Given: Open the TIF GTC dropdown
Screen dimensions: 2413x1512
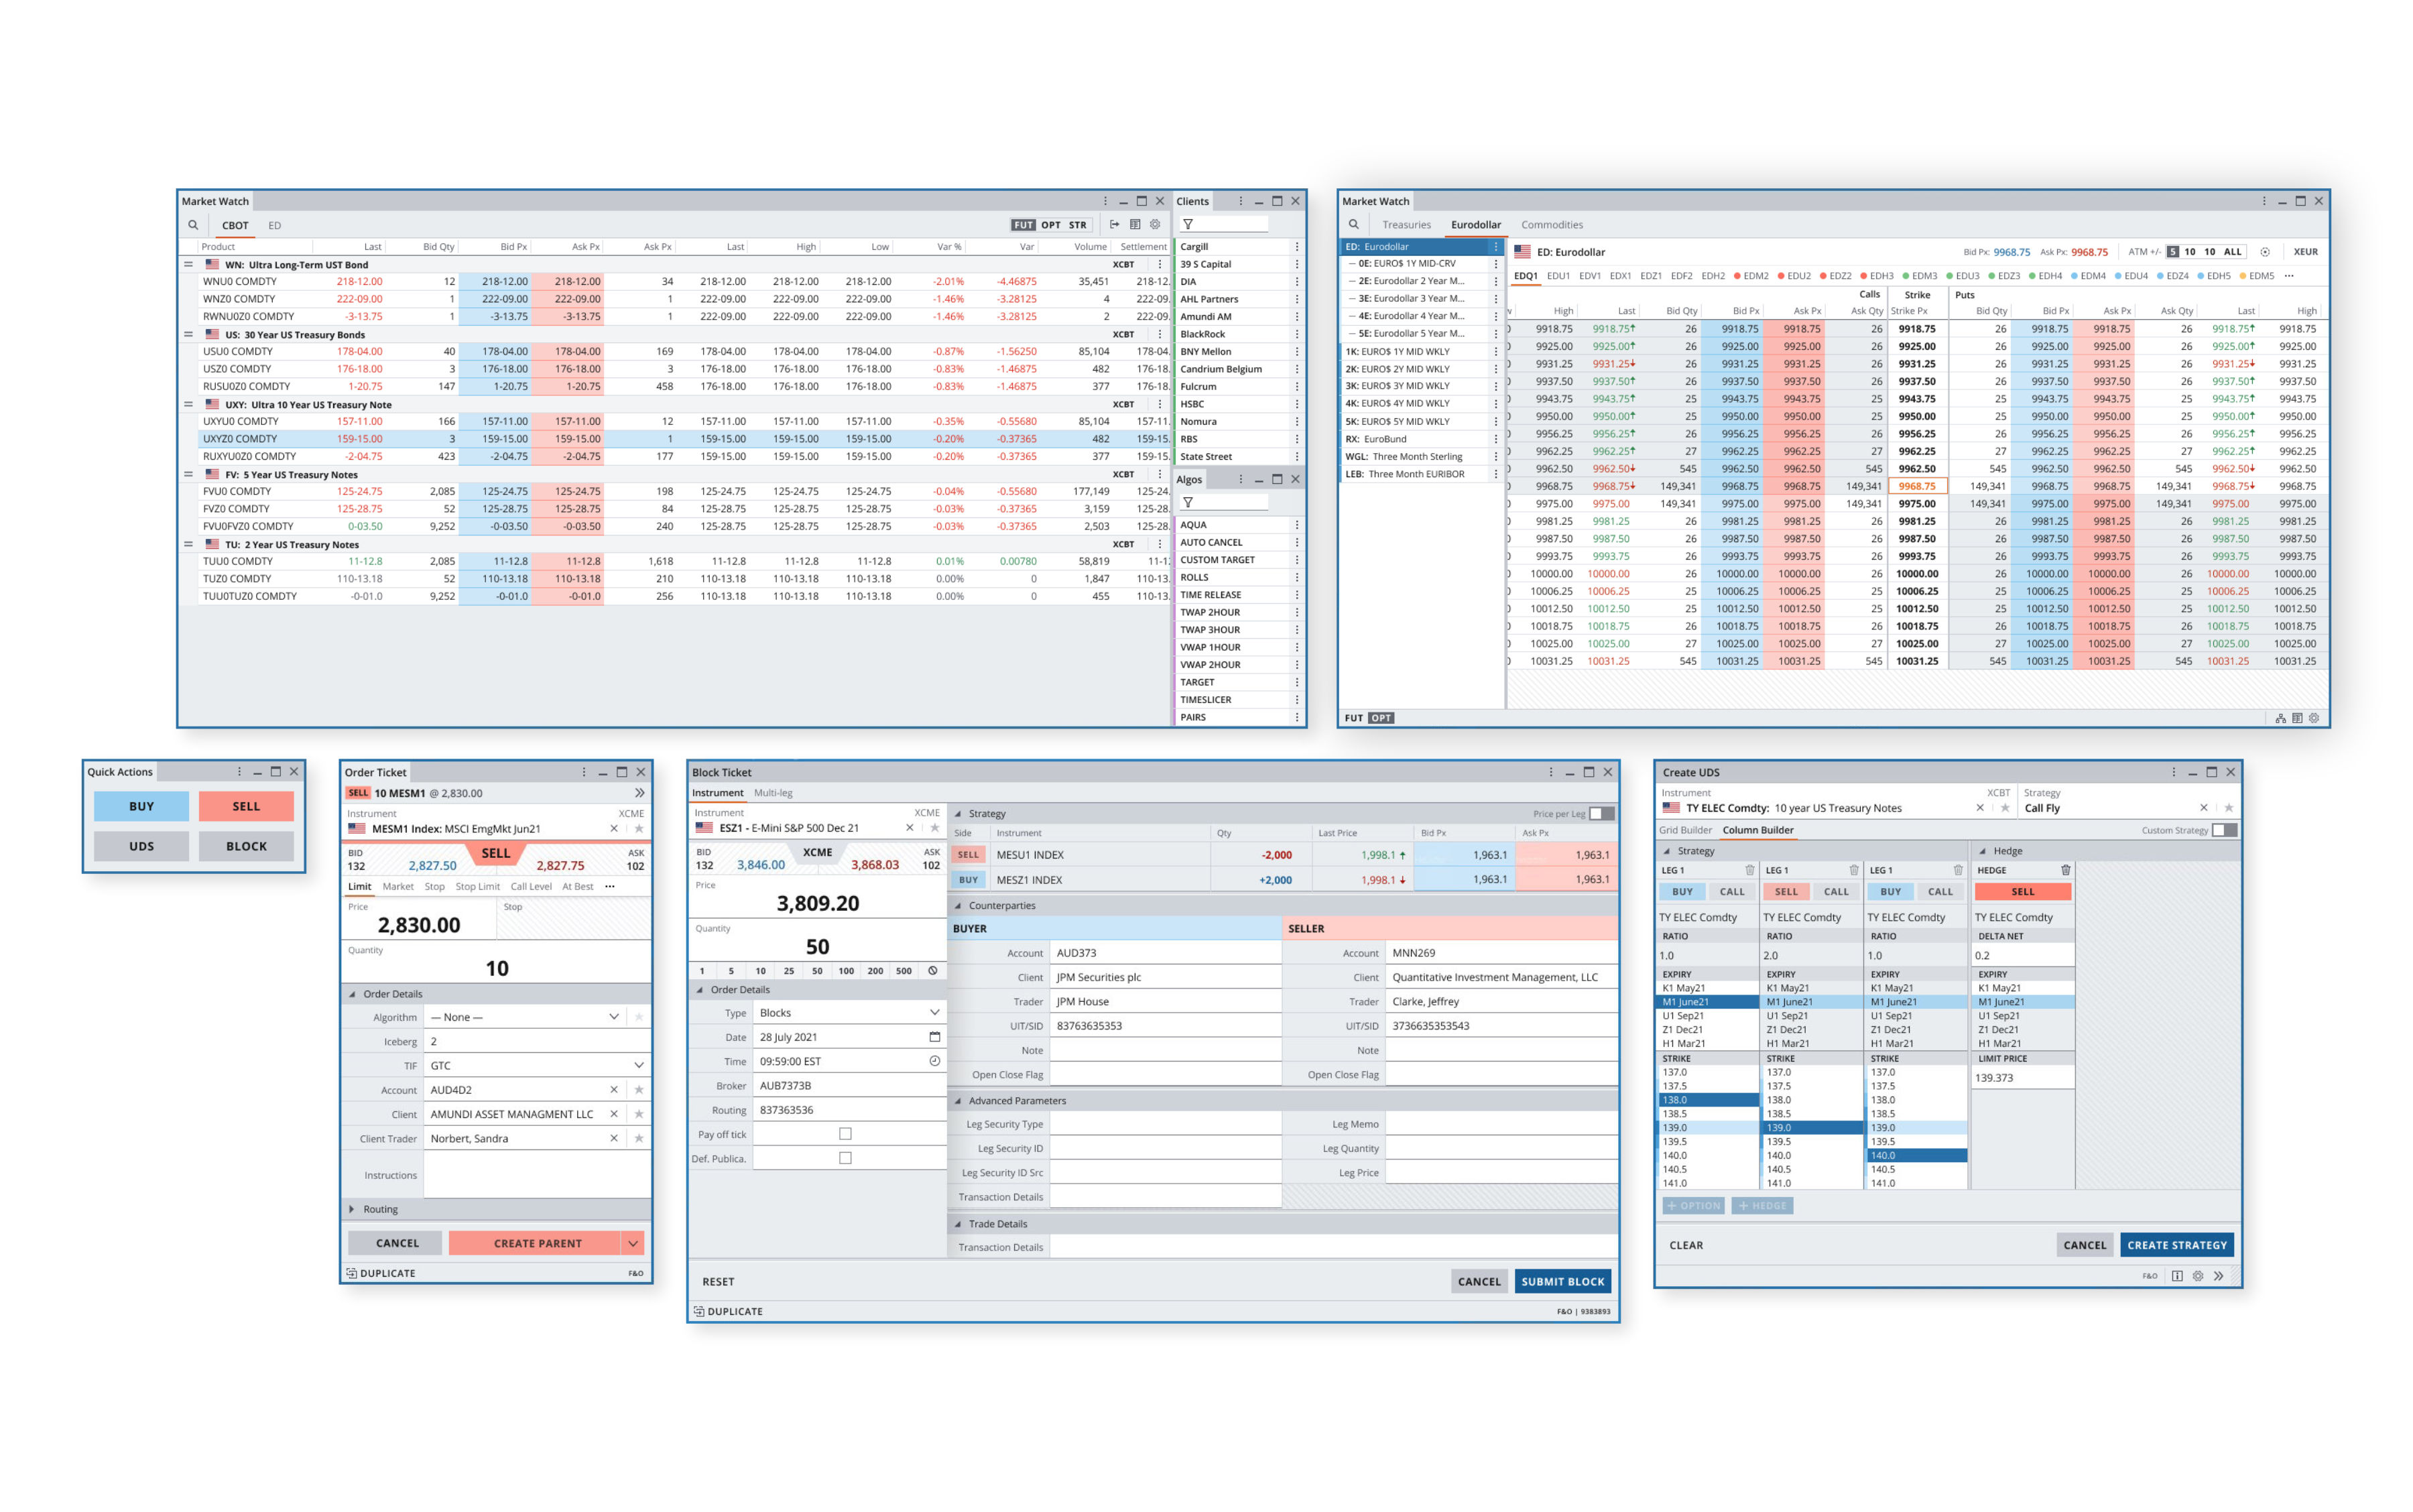Looking at the screenshot, I should [x=638, y=1065].
